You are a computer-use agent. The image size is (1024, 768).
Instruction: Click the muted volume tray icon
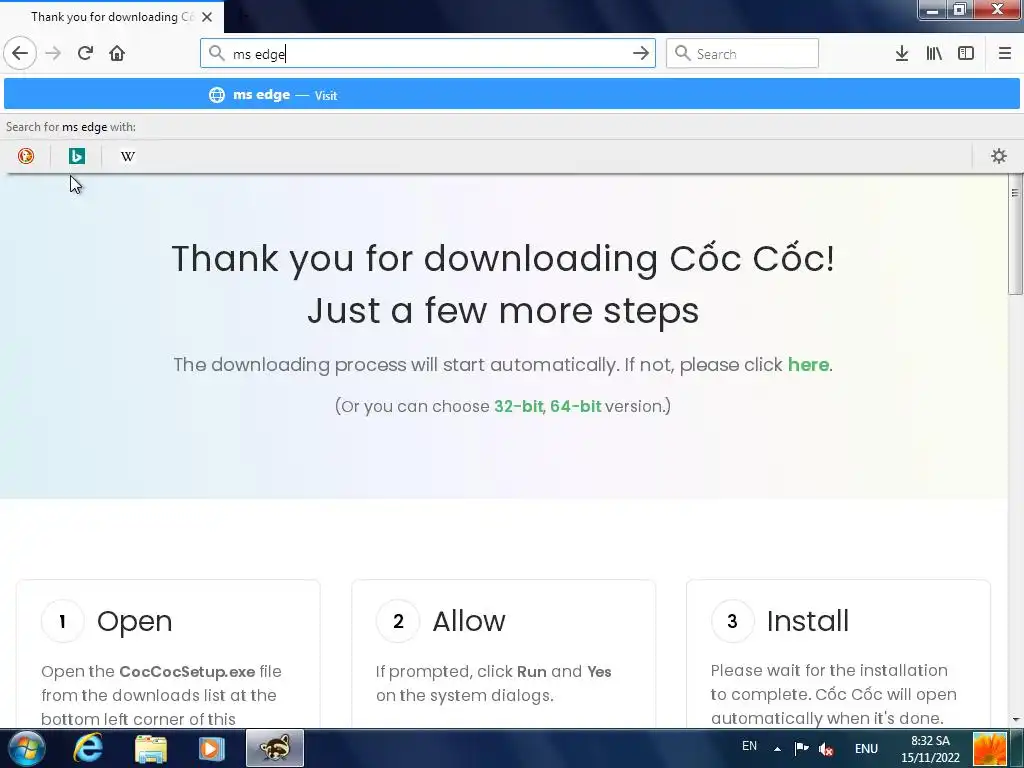coord(825,749)
